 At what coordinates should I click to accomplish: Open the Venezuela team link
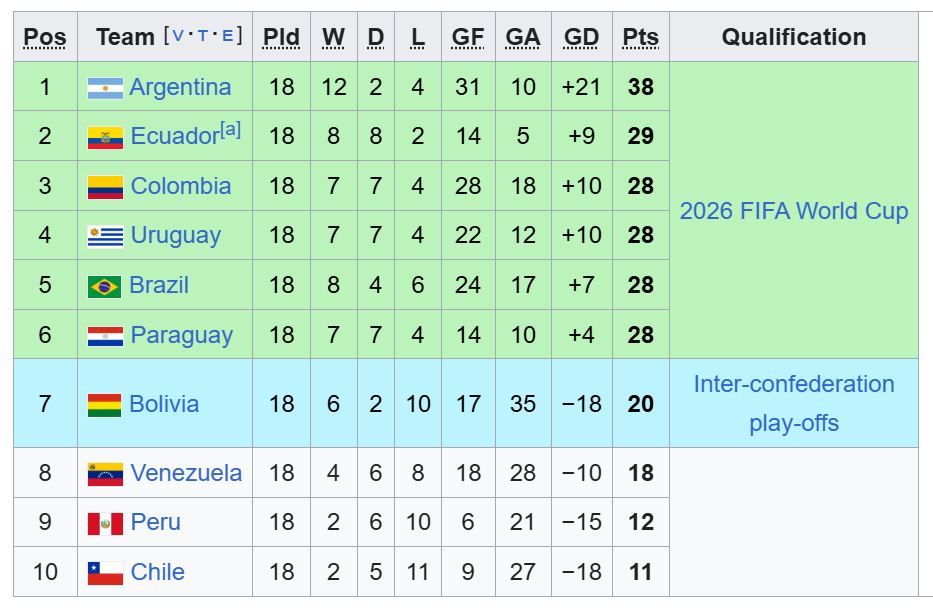(186, 473)
